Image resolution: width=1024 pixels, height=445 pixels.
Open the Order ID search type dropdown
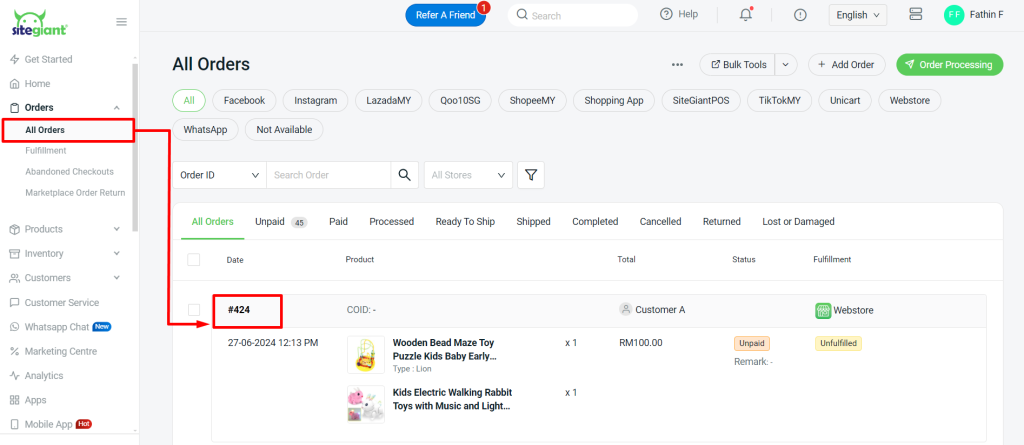pyautogui.click(x=219, y=175)
